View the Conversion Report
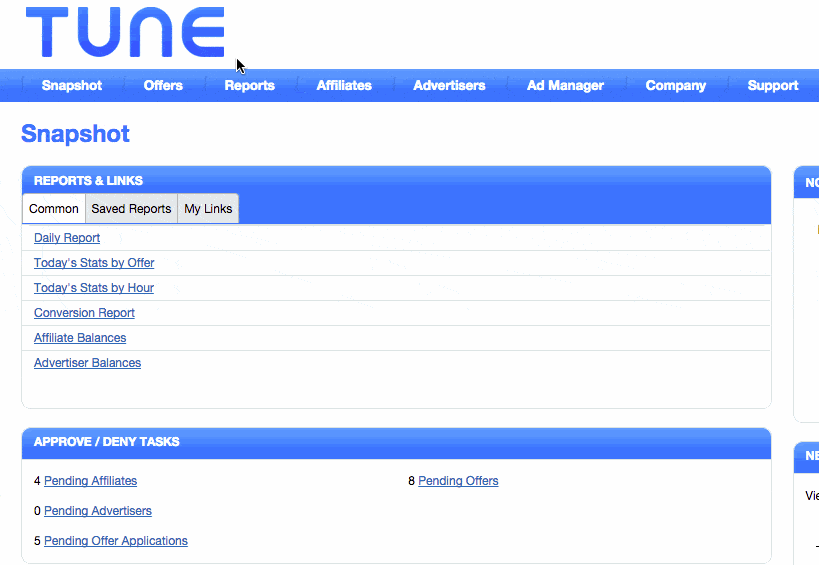The image size is (819, 565). [84, 313]
